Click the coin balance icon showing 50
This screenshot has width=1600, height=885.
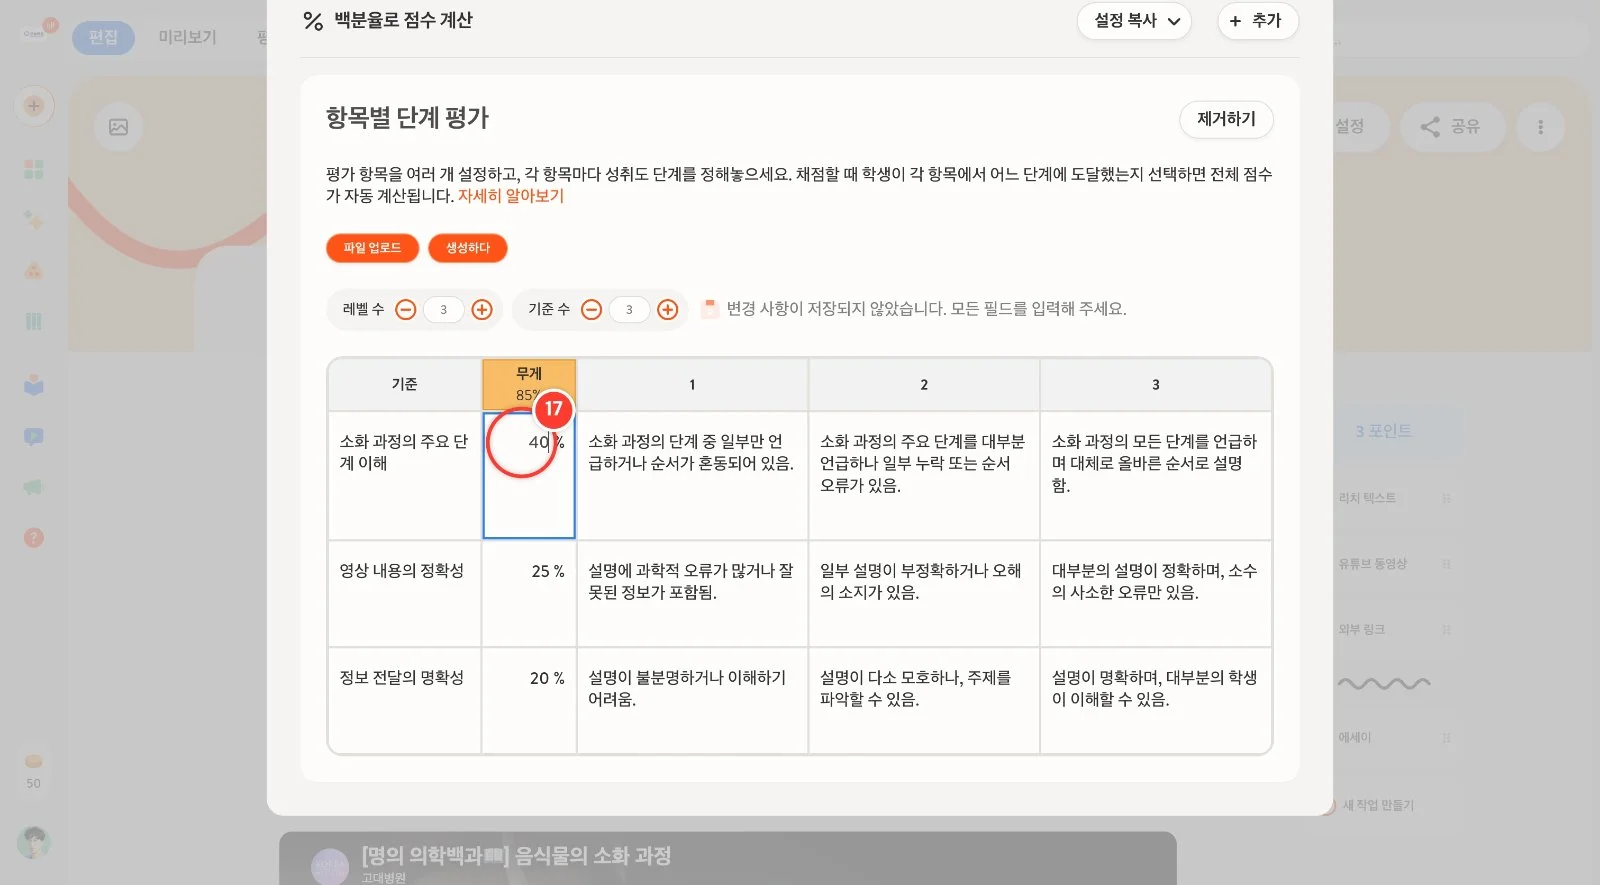click(34, 762)
